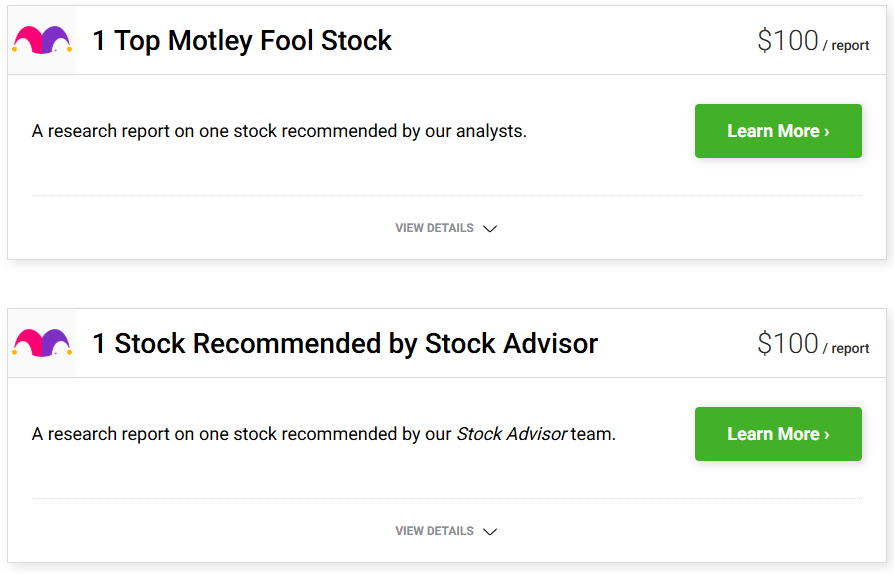The width and height of the screenshot is (894, 574).
Task: Click the jester hat icon beside Top Motley Fool Stock
Action: pos(42,40)
